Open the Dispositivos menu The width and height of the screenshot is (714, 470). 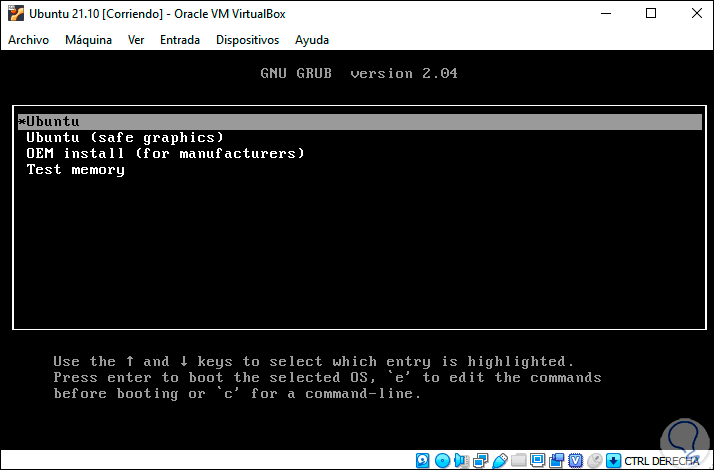pyautogui.click(x=247, y=40)
